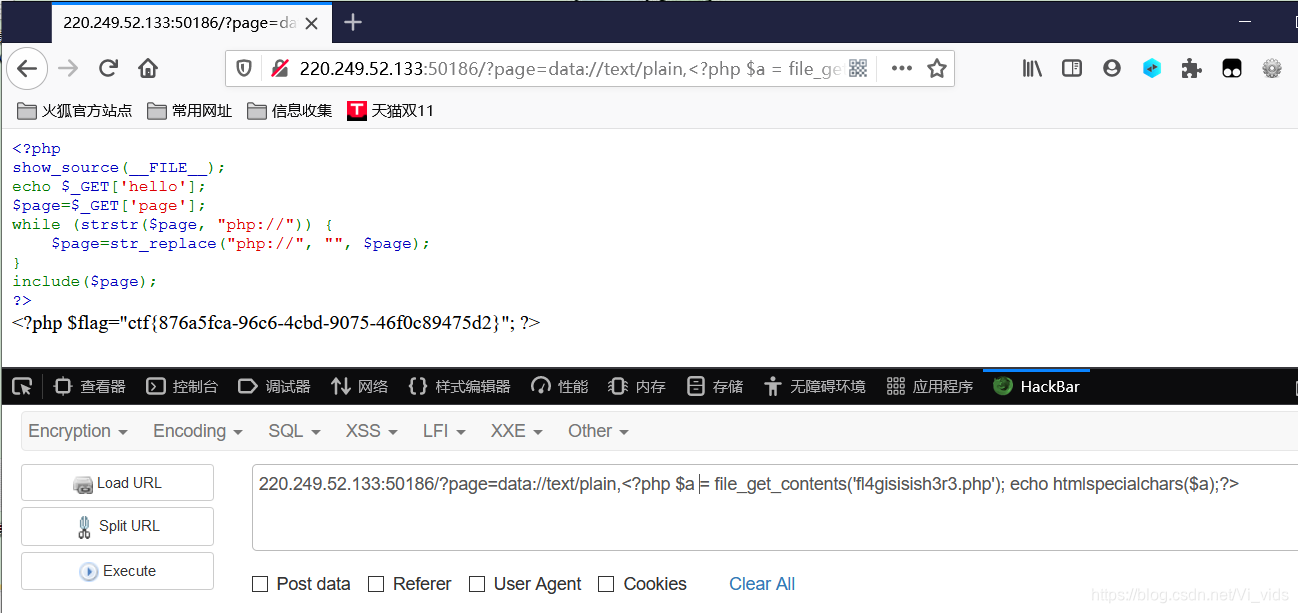The image size is (1298, 613).
Task: Expand the SQL dropdown menu
Action: pos(294,431)
